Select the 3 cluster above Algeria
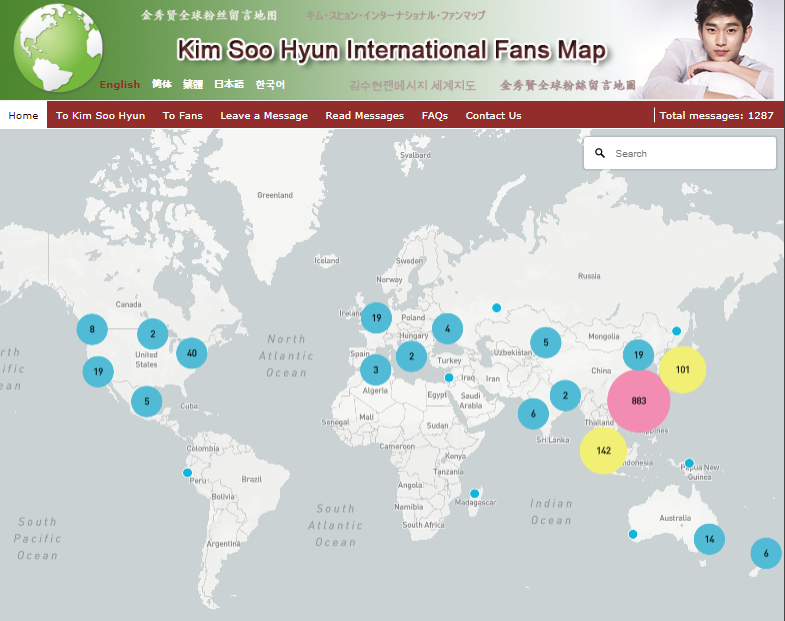This screenshot has width=785, height=621. 375,370
